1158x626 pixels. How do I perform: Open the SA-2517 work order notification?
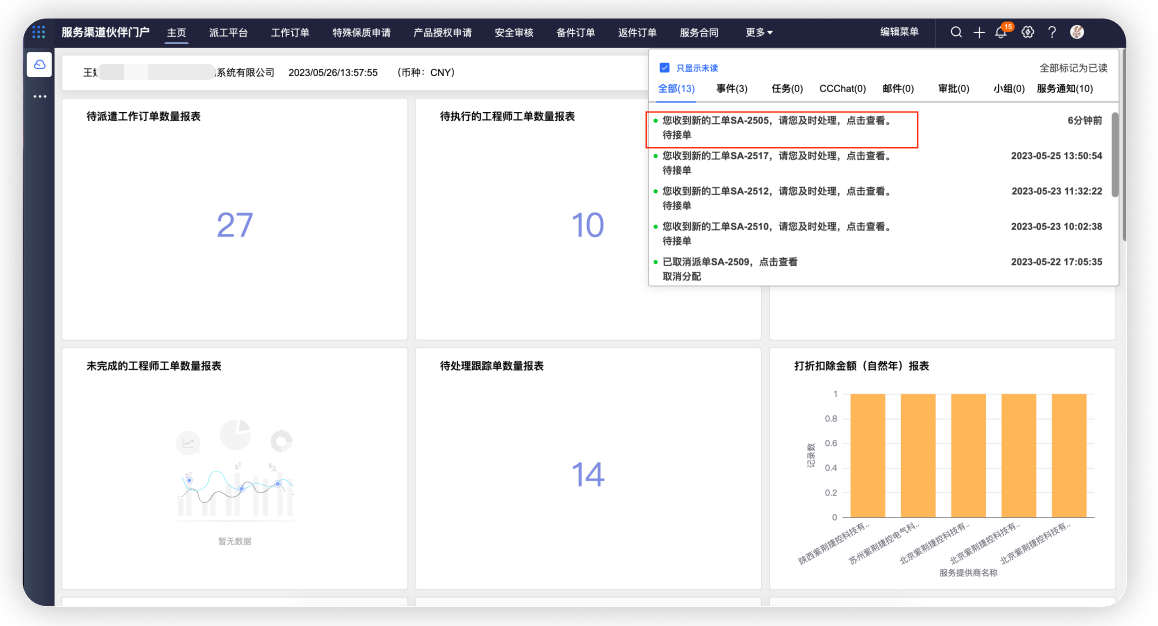coord(776,156)
